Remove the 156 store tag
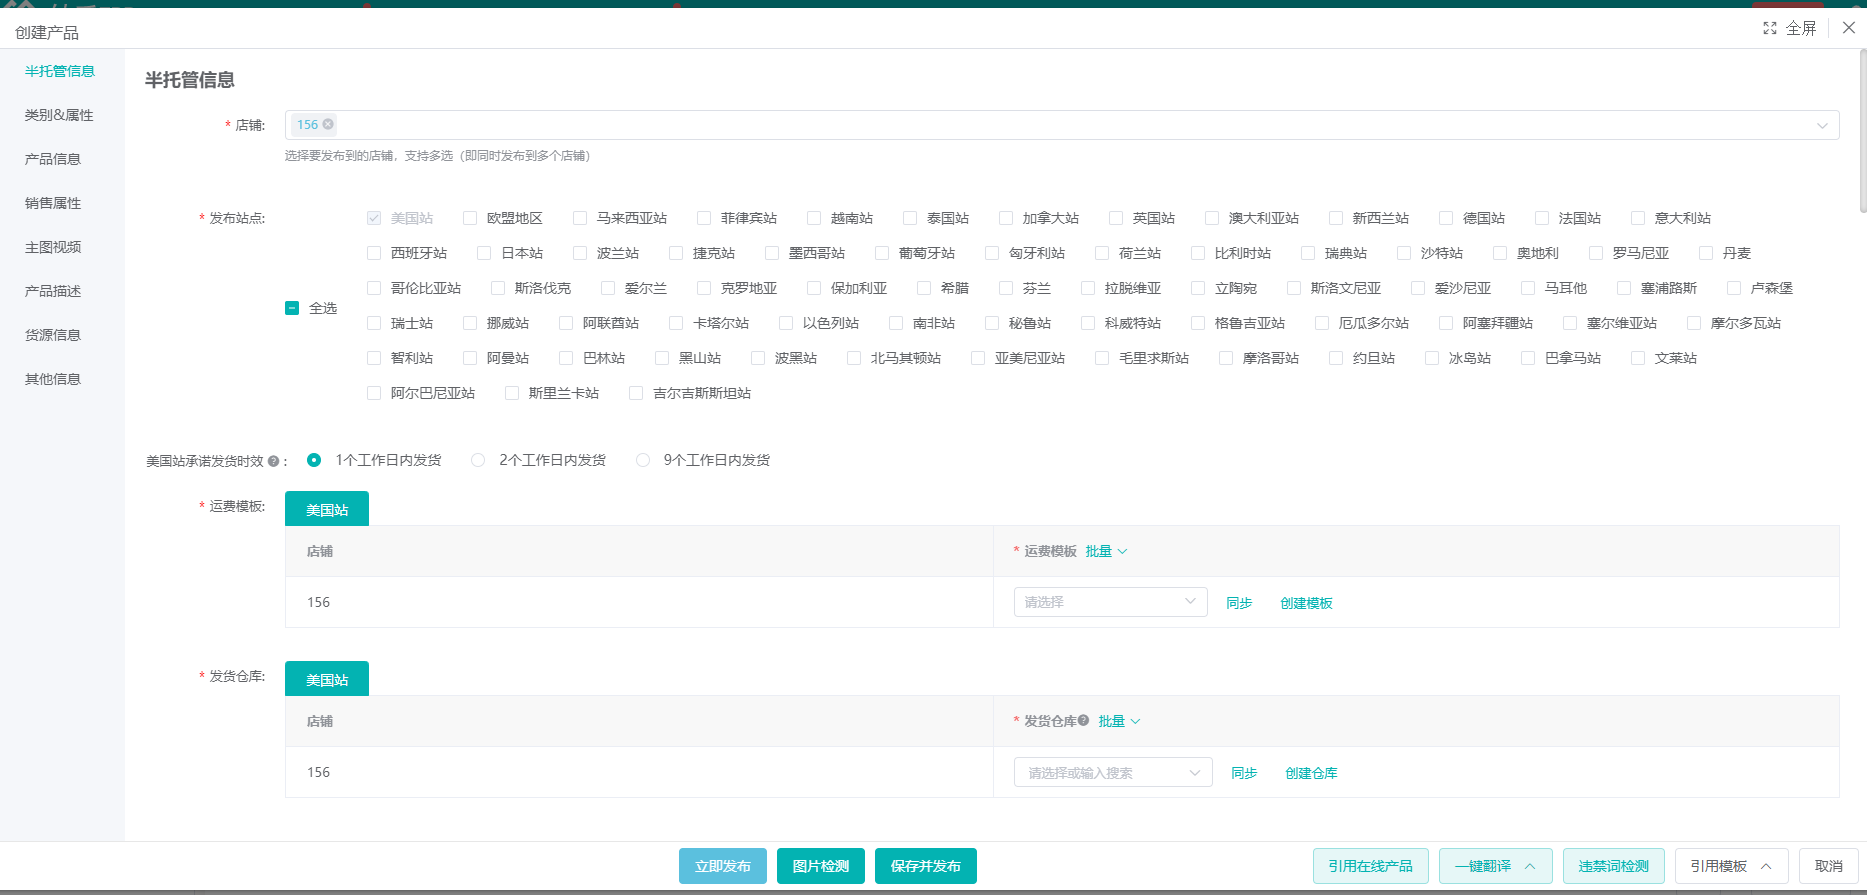Image resolution: width=1867 pixels, height=895 pixels. point(328,124)
